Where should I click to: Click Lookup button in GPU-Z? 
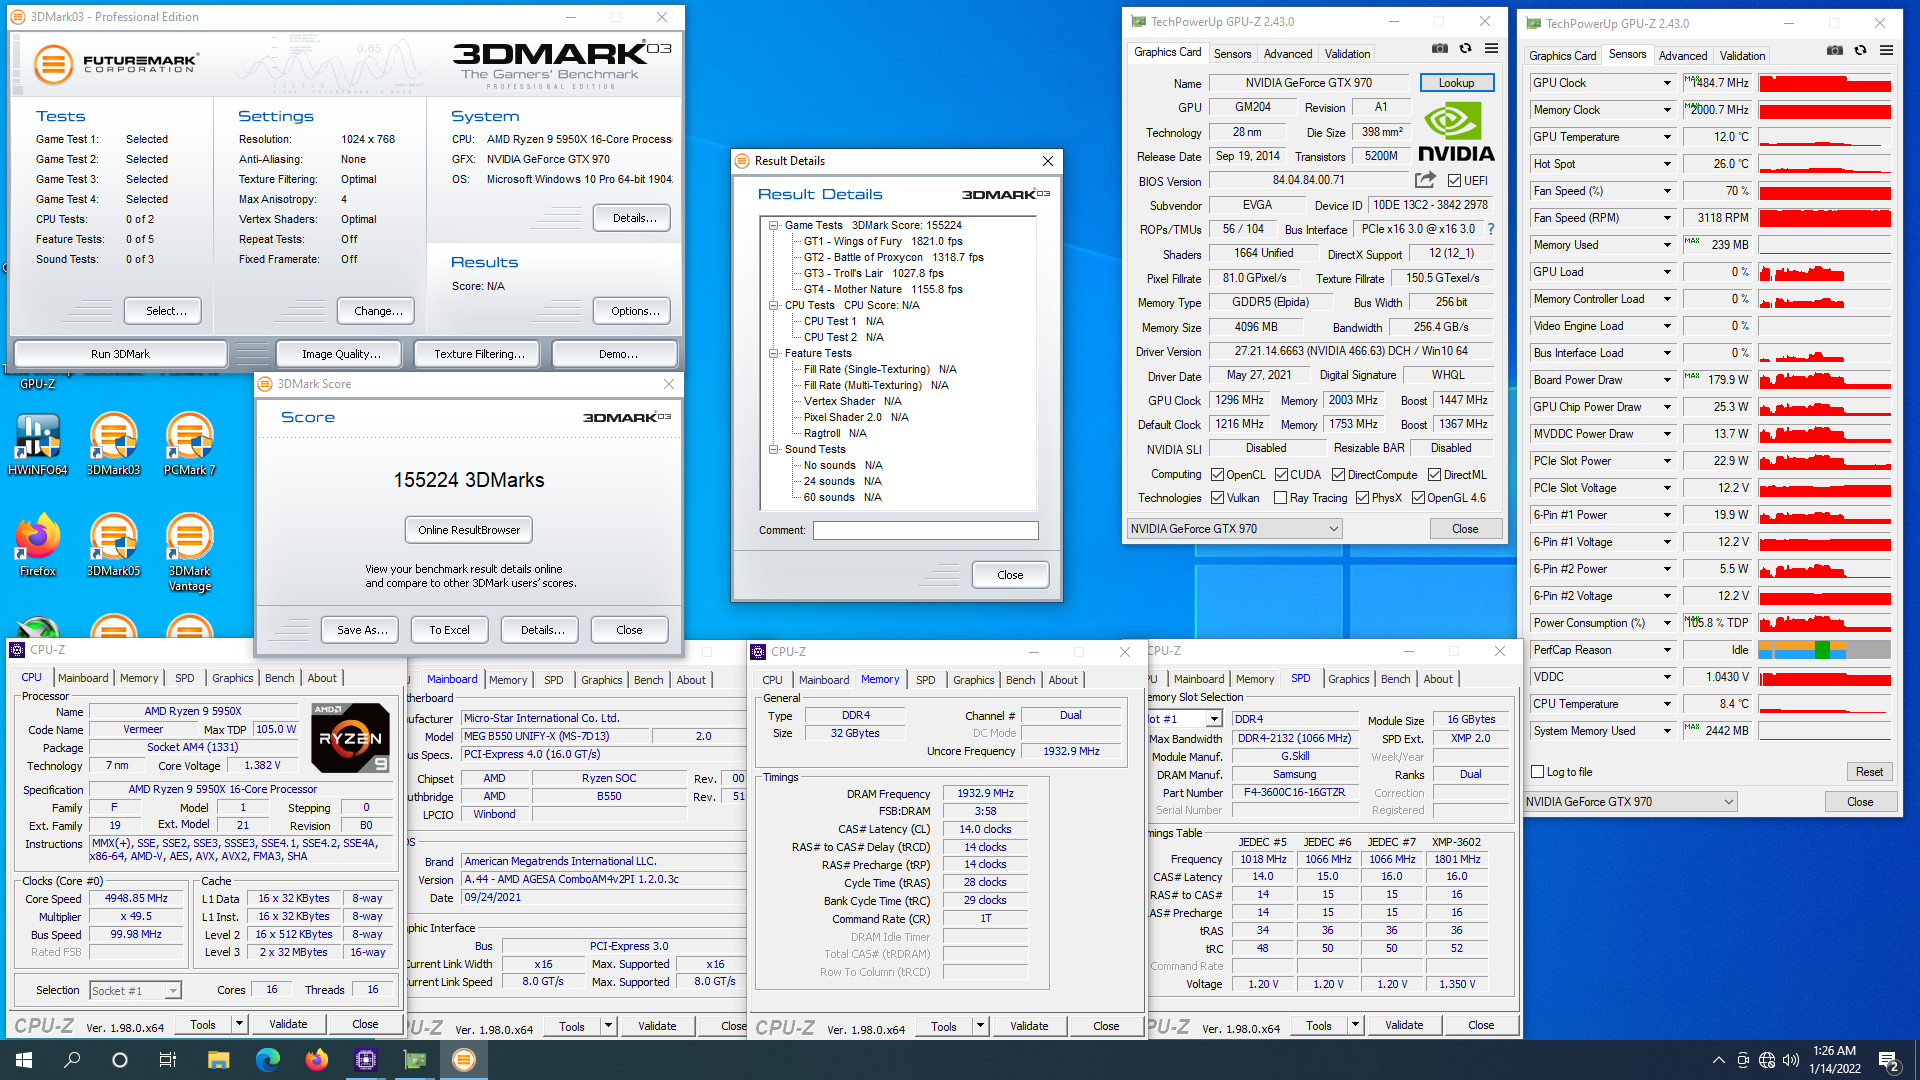tap(1456, 83)
